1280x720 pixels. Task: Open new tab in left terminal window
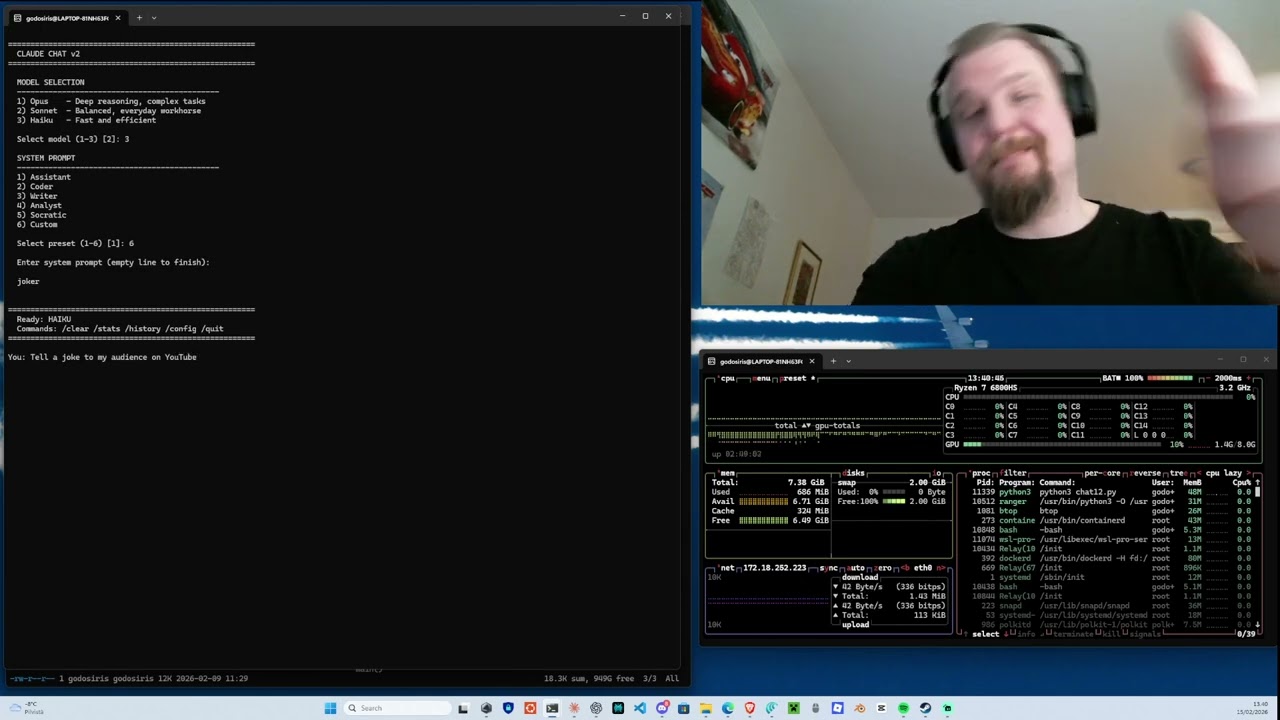coord(139,17)
